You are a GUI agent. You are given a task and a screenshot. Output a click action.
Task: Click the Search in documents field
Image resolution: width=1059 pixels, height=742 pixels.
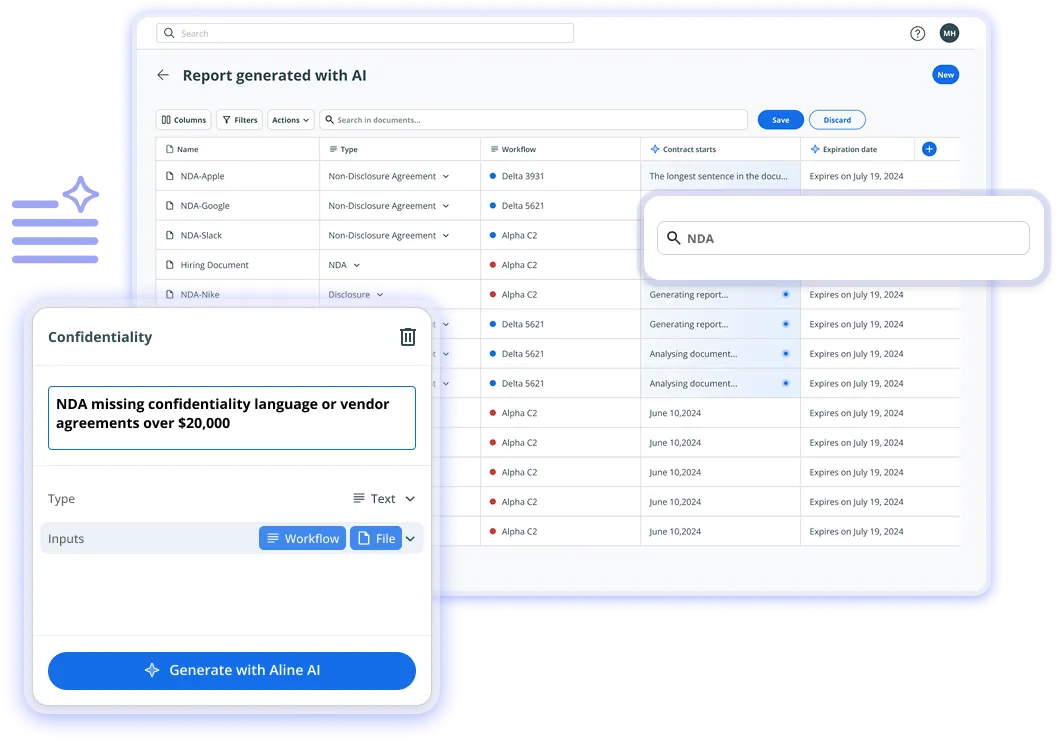(x=534, y=120)
